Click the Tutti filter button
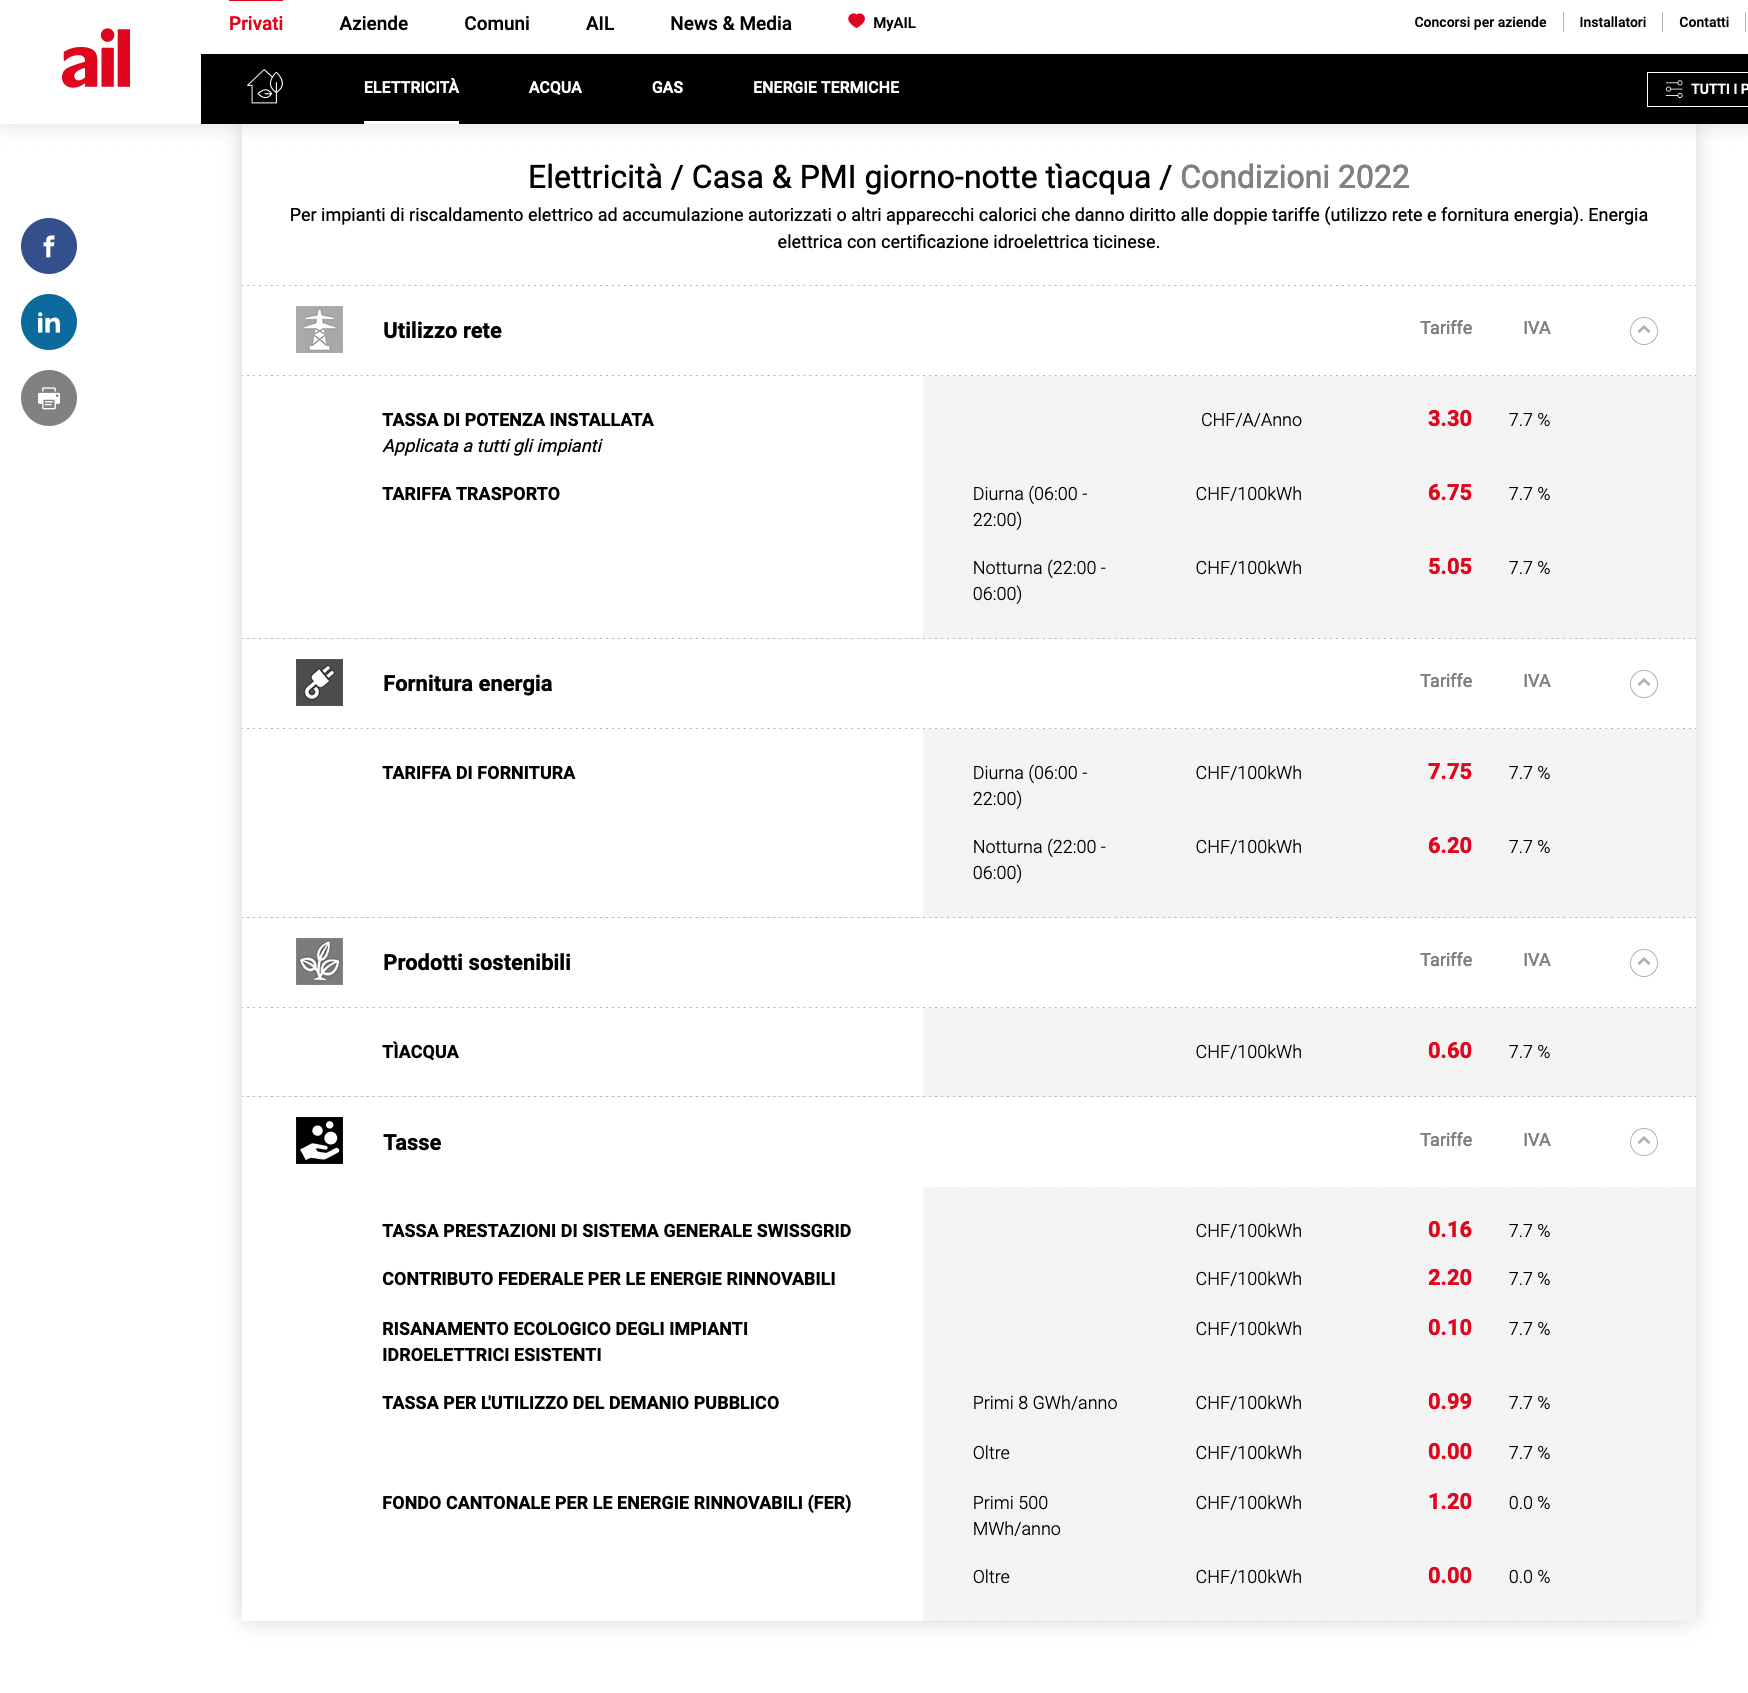1748x1693 pixels. pyautogui.click(x=1700, y=89)
